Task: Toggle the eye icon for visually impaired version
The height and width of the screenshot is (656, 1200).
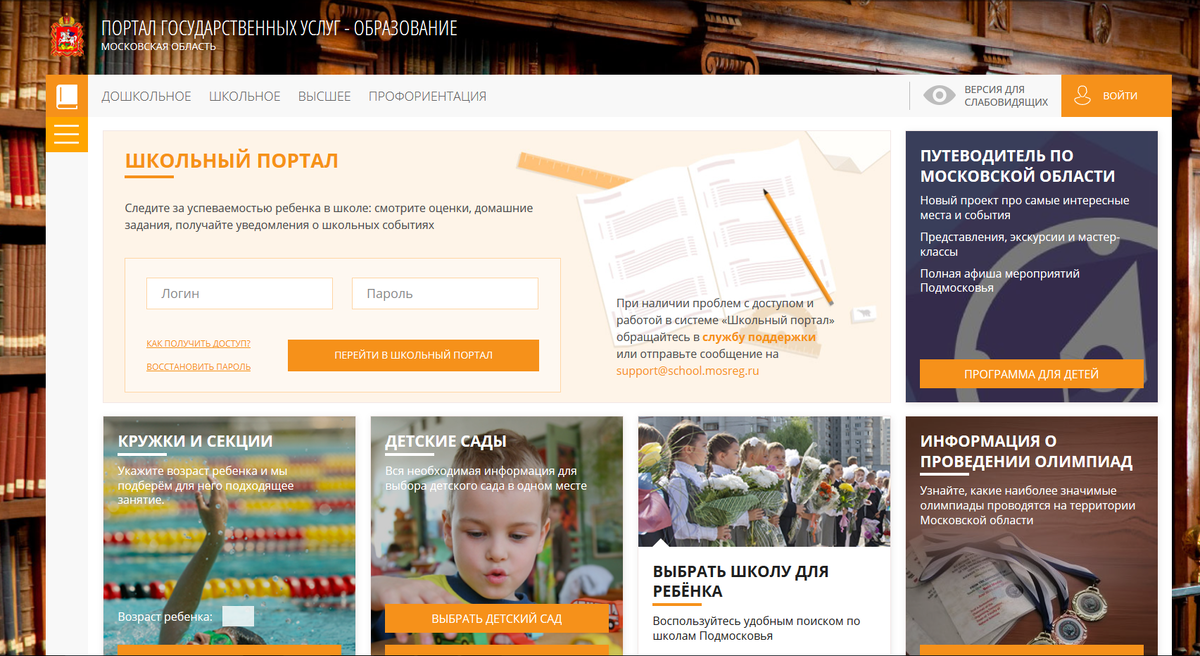Action: pyautogui.click(x=939, y=96)
